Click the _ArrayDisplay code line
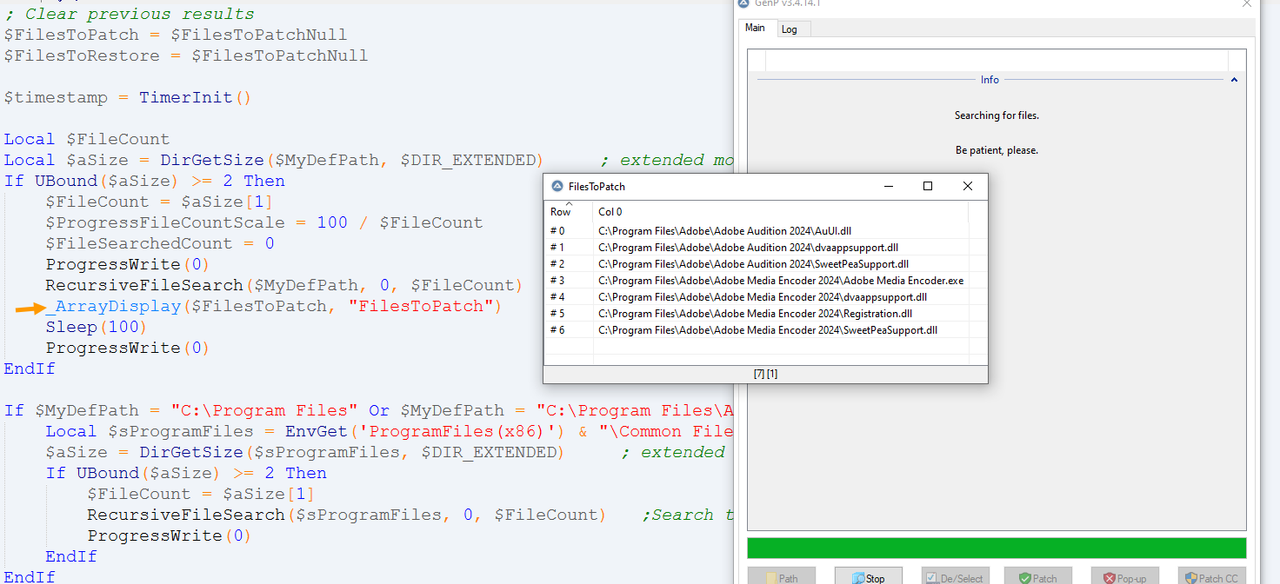1280x584 pixels. [x=273, y=306]
